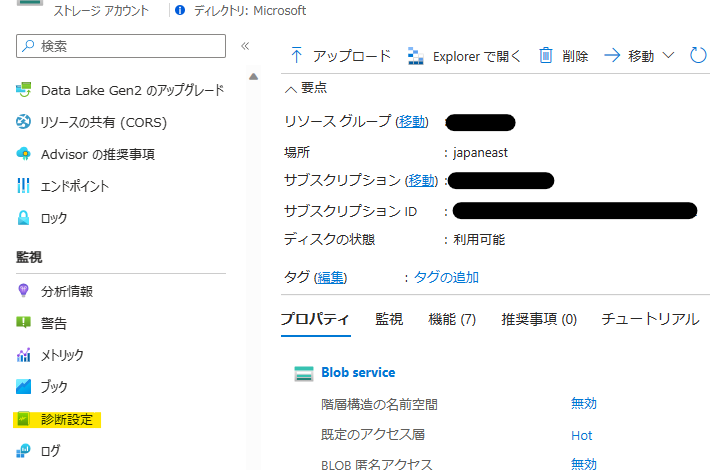
Task: Click the sidebar scroll up arrow
Action: coord(254,77)
